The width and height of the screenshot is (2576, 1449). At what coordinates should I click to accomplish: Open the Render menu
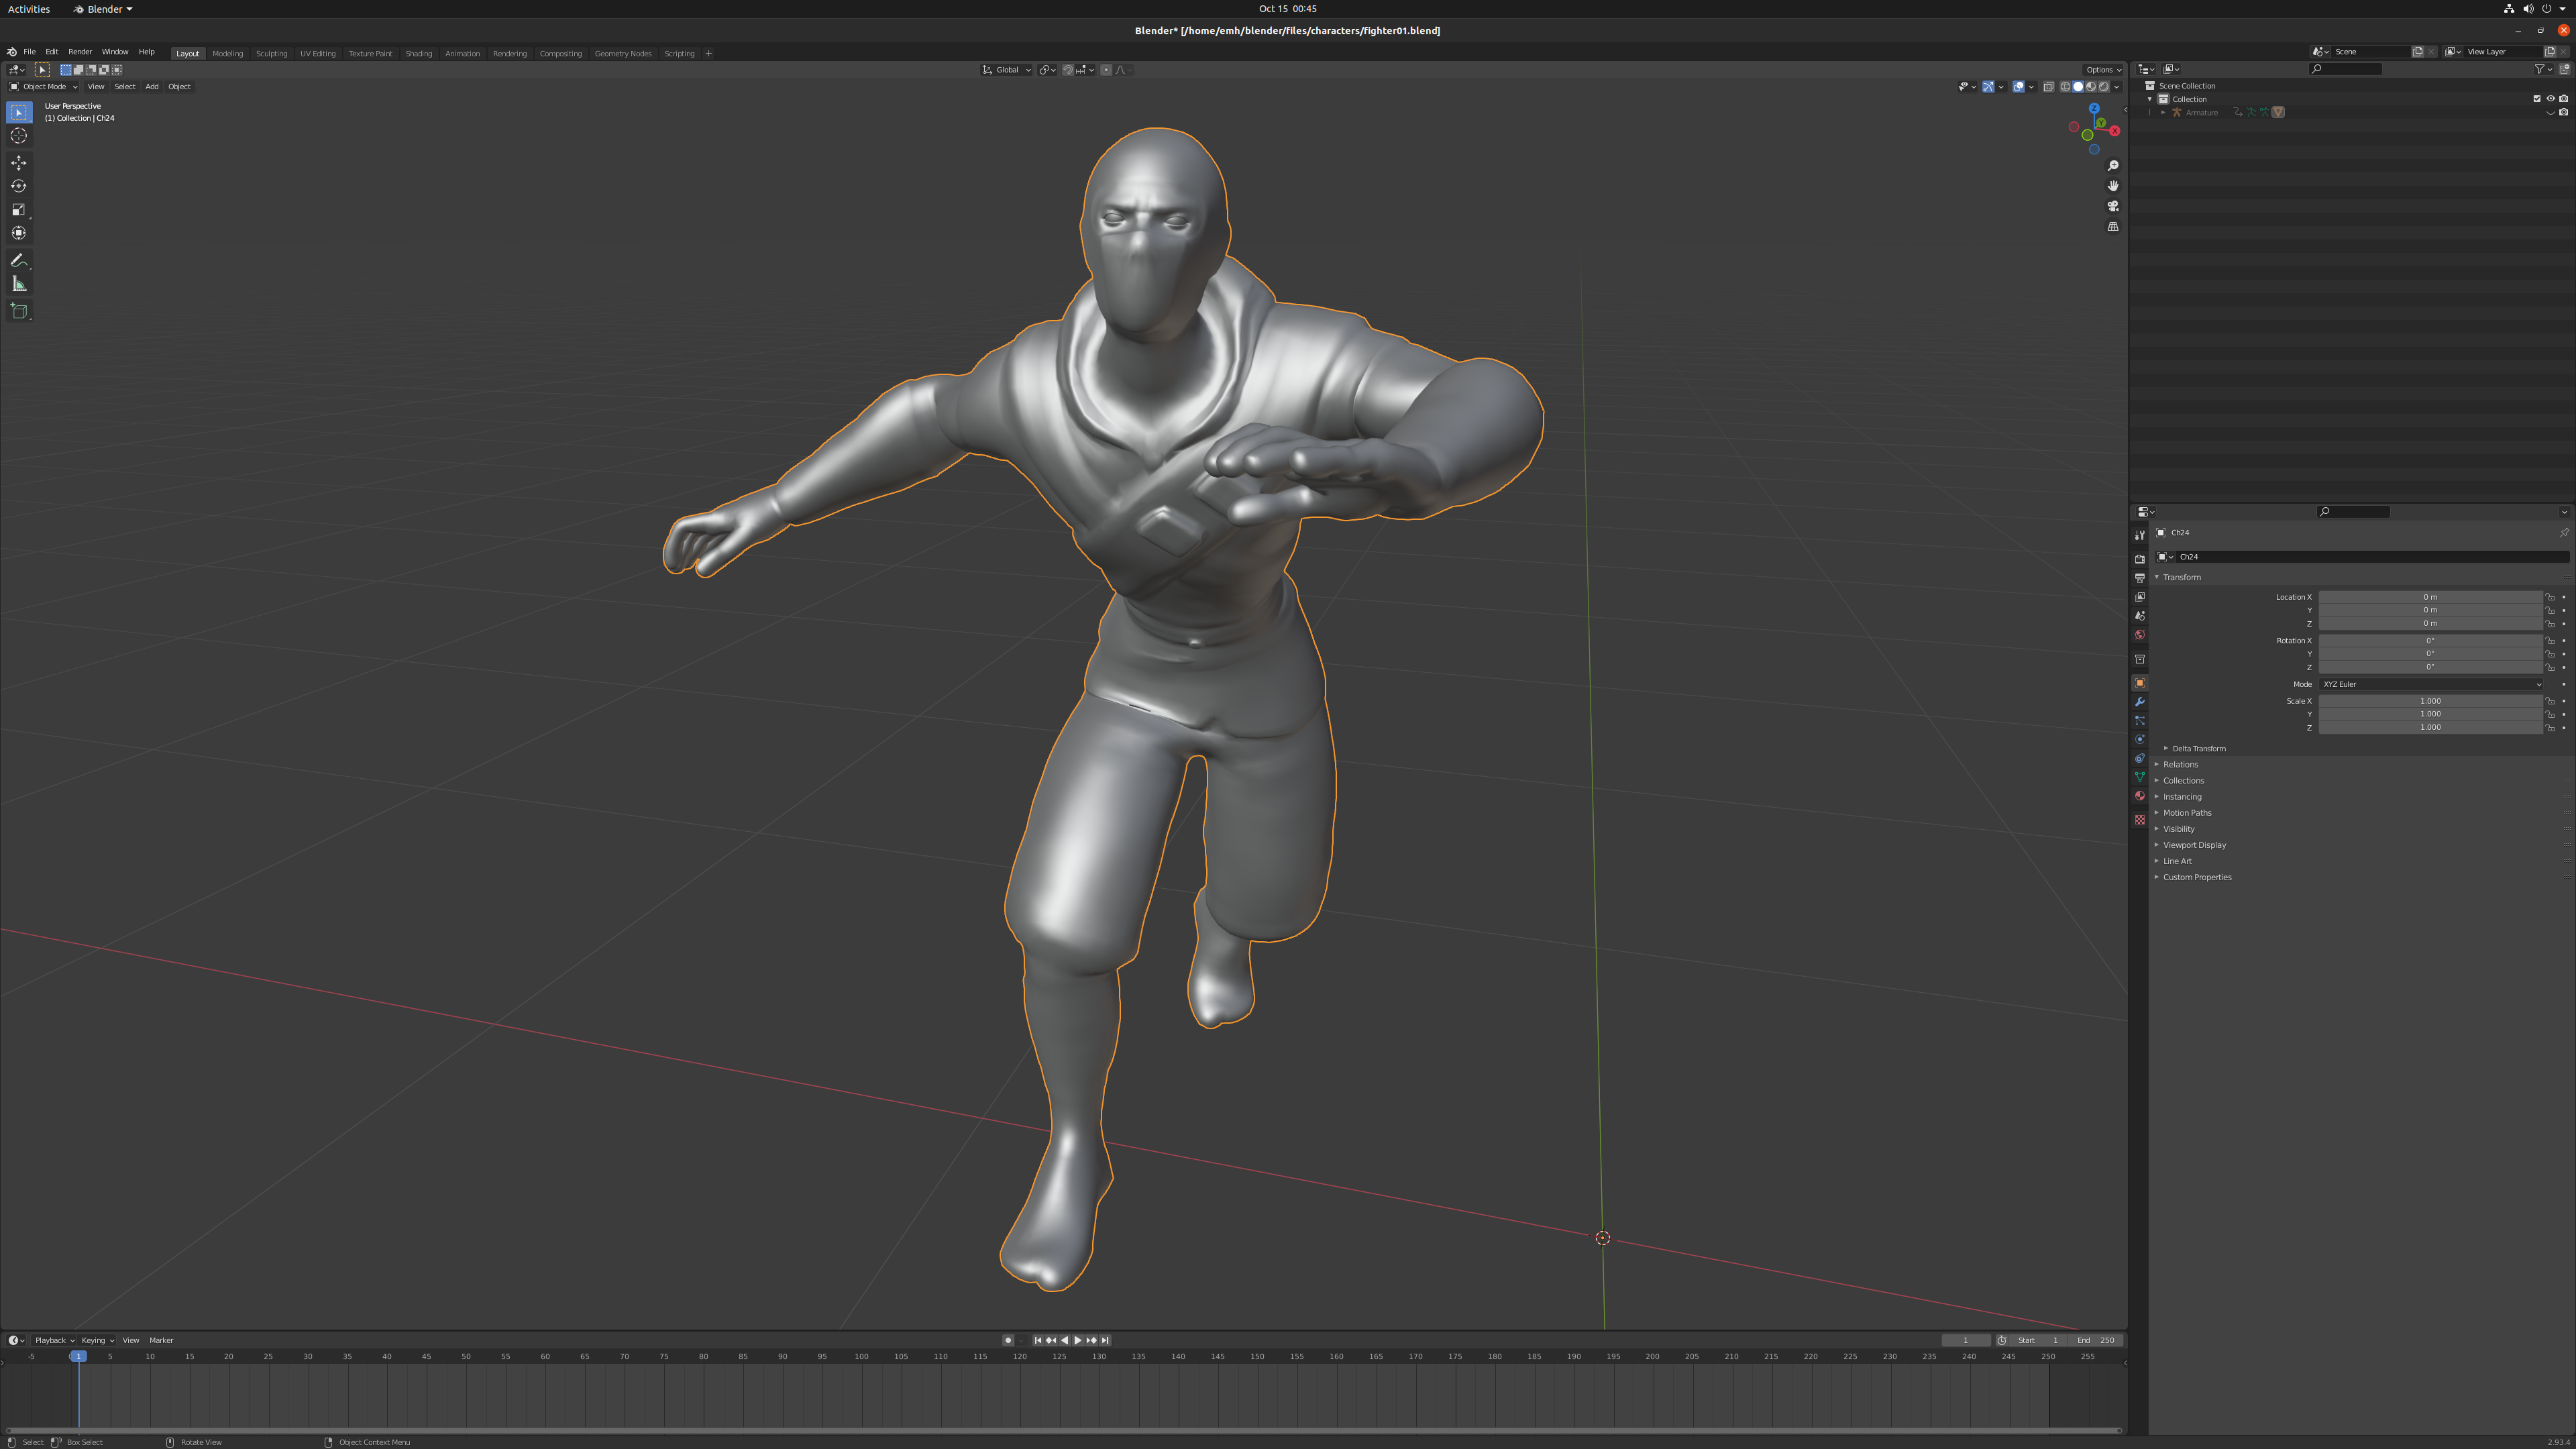pyautogui.click(x=80, y=52)
